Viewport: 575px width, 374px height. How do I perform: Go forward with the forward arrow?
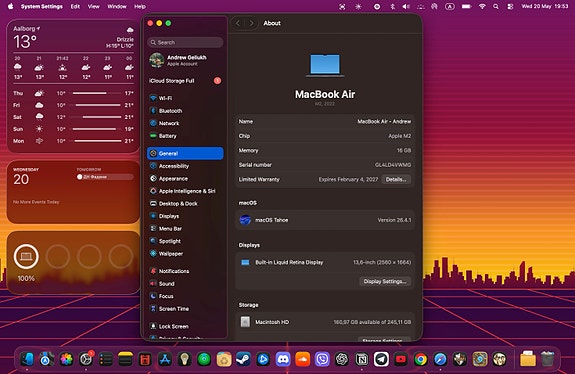coord(251,23)
